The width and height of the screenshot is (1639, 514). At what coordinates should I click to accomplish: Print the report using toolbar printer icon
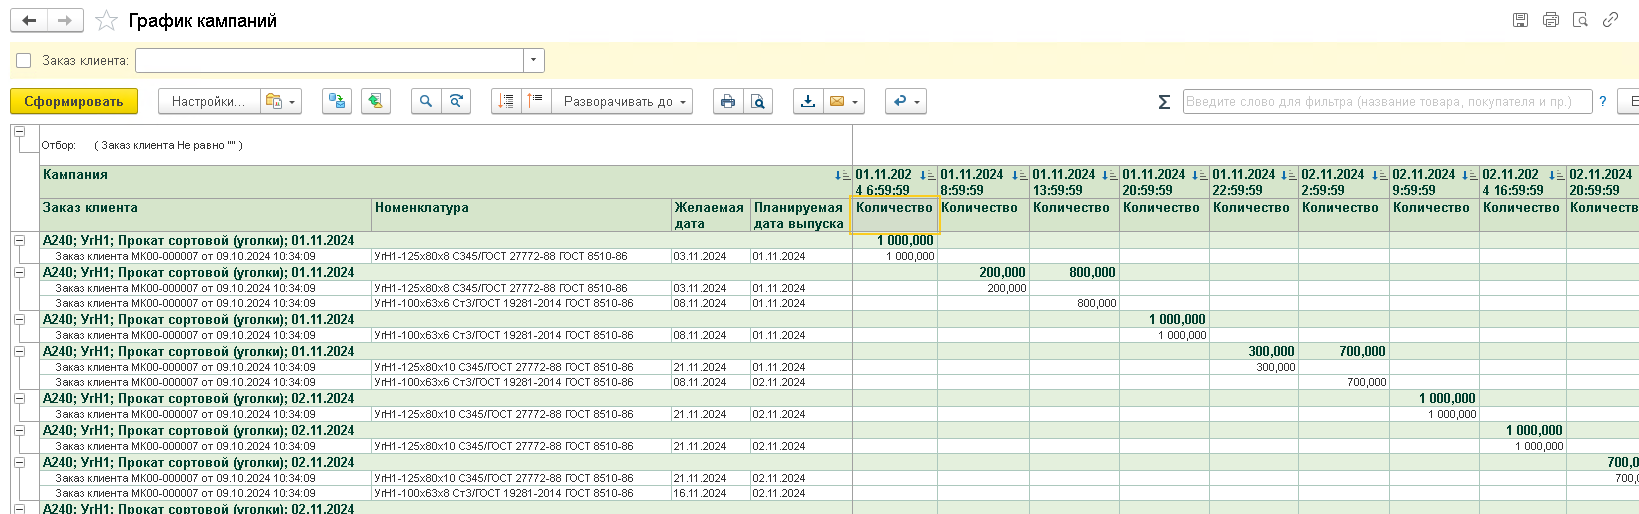coord(728,102)
